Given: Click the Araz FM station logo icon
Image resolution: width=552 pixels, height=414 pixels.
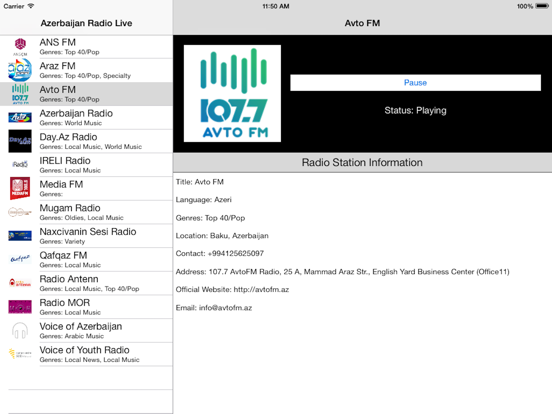Looking at the screenshot, I should tap(20, 70).
